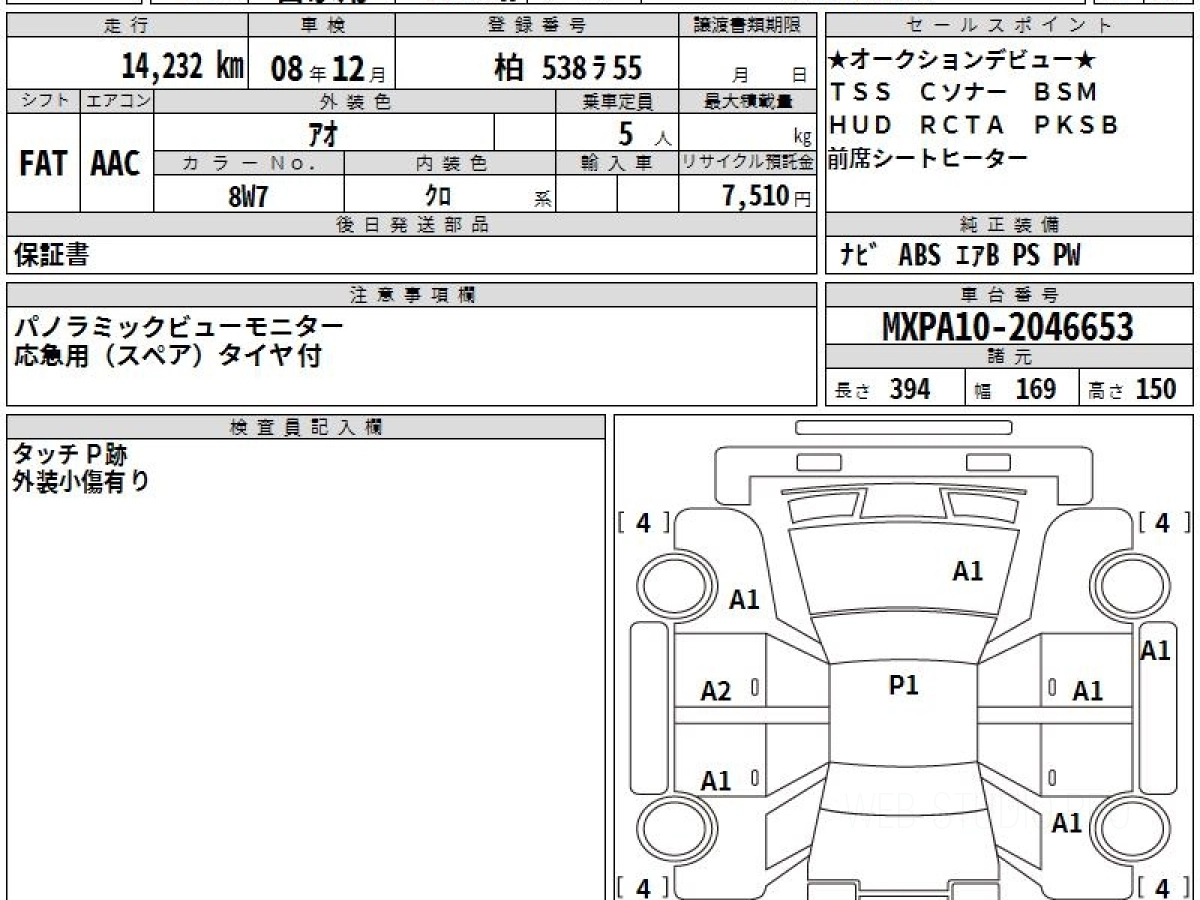Select the 内装色 header
Image resolution: width=1200 pixels, height=900 pixels.
tap(450, 163)
